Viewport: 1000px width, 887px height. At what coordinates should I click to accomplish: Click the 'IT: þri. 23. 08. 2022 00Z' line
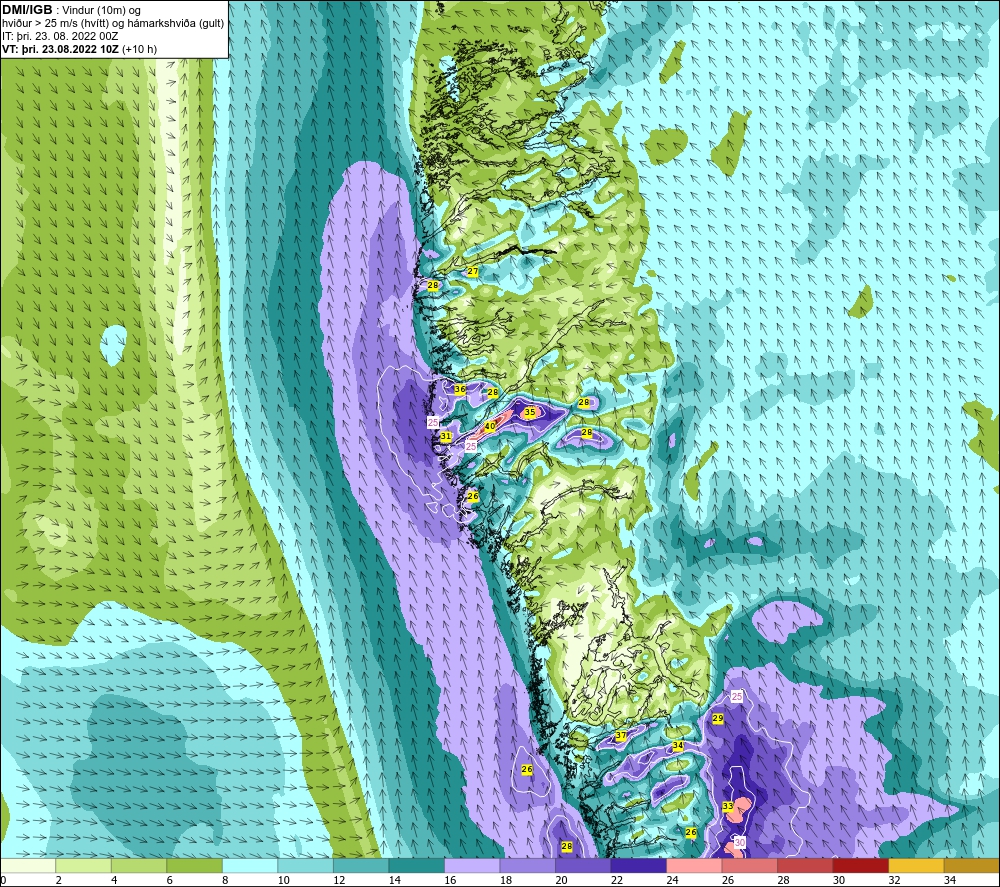[60, 36]
